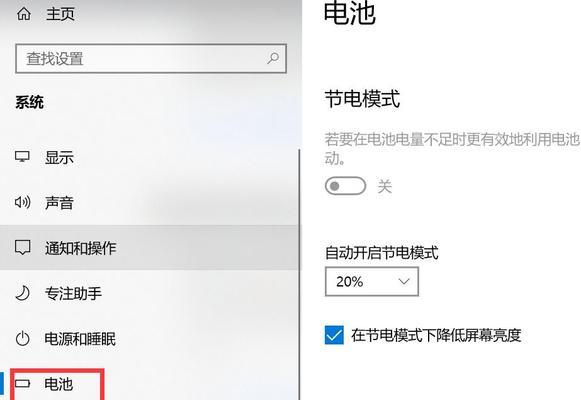Click the chevron arrow in 20% combo box
The height and width of the screenshot is (400, 581).
(x=404, y=281)
